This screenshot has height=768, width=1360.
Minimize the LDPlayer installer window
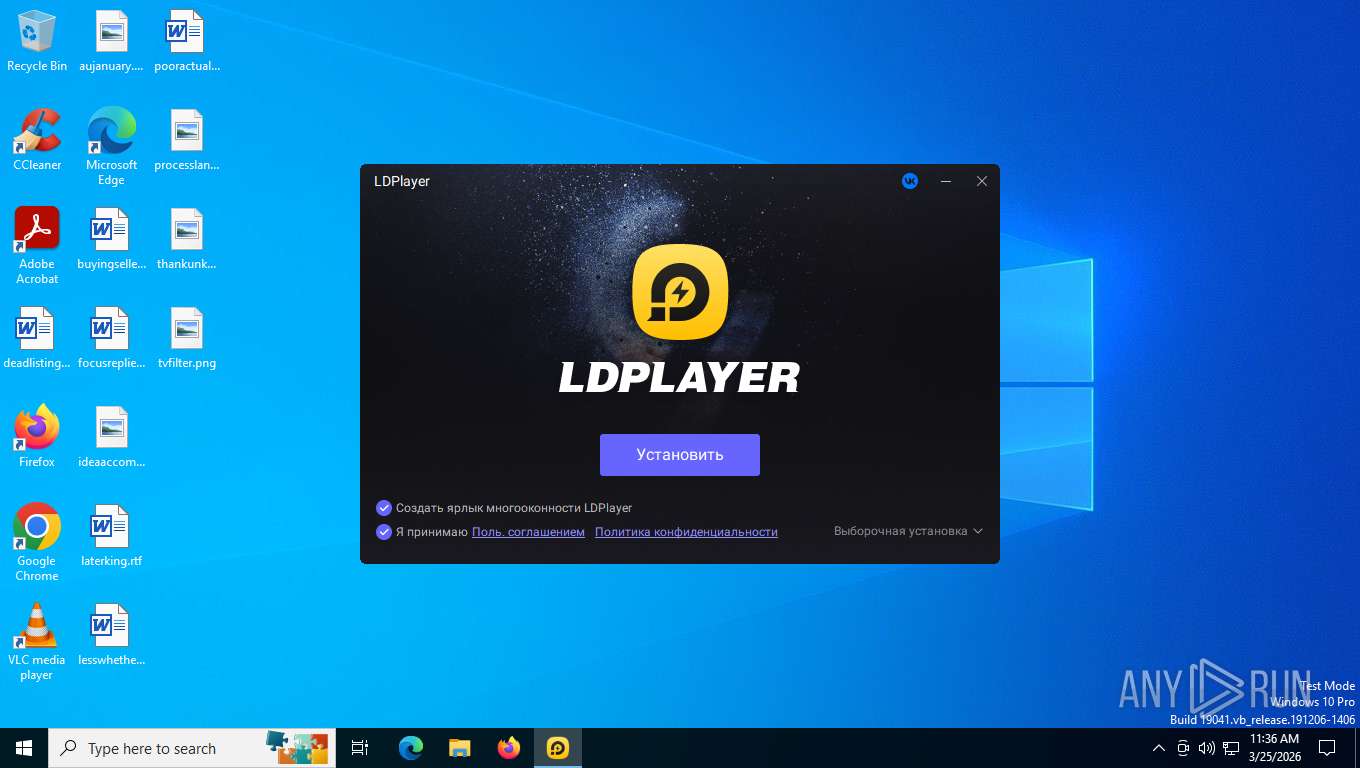coord(946,181)
